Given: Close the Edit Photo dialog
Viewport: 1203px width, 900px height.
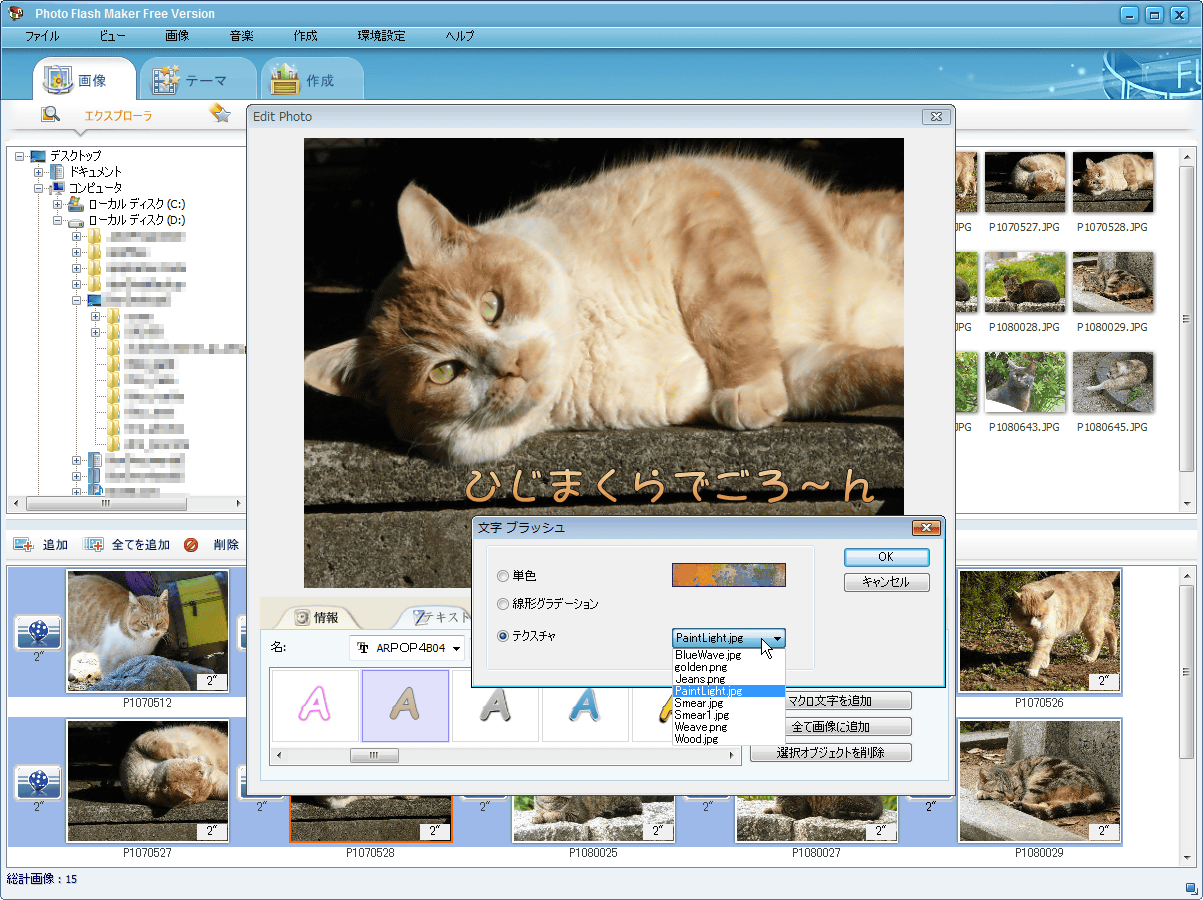Looking at the screenshot, I should coord(935,116).
